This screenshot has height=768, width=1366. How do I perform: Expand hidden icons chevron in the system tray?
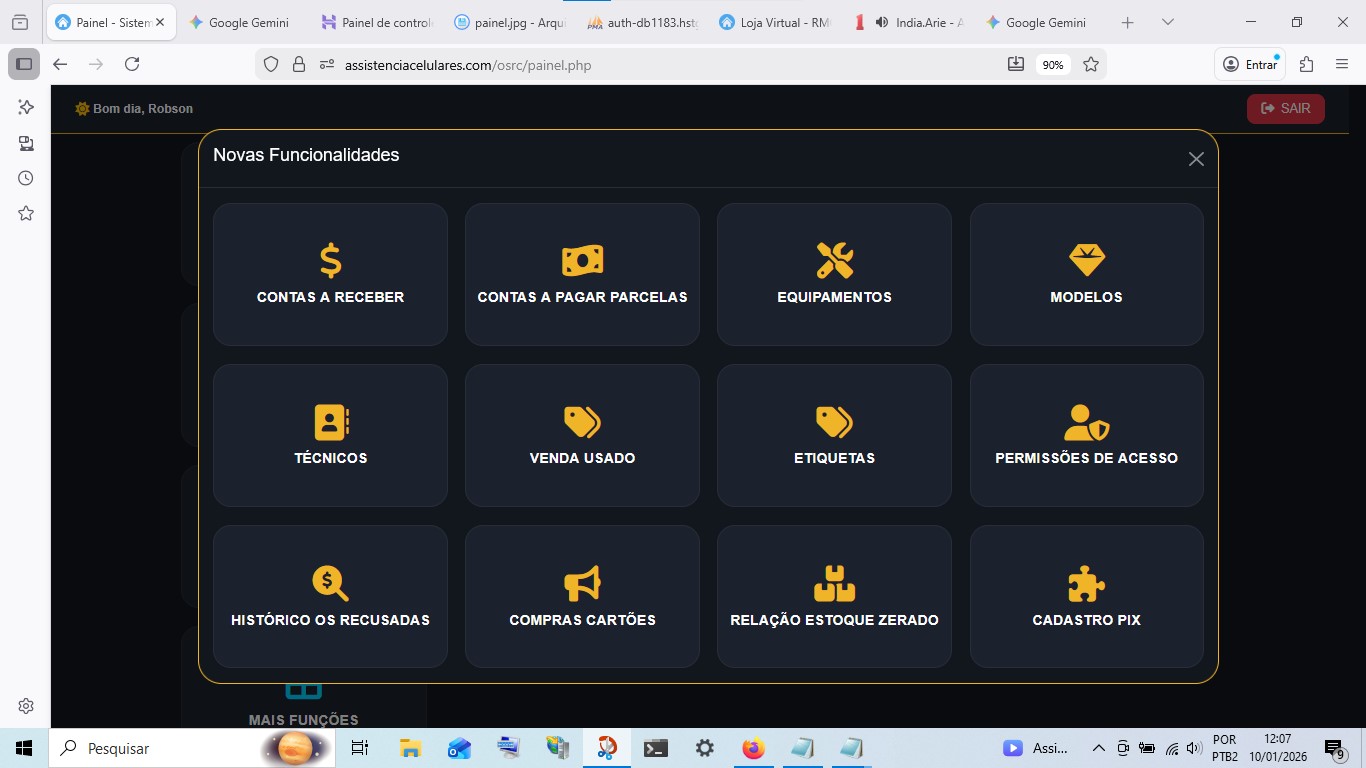[1098, 747]
